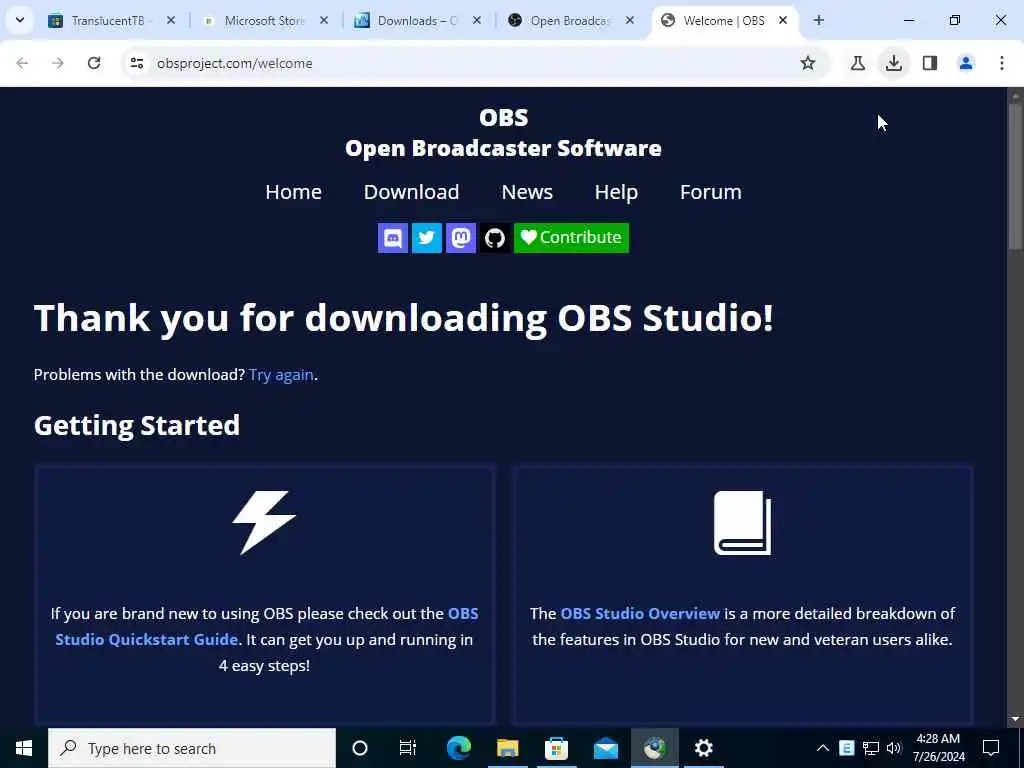Open the volume tray icon
The image size is (1024, 768).
894,748
